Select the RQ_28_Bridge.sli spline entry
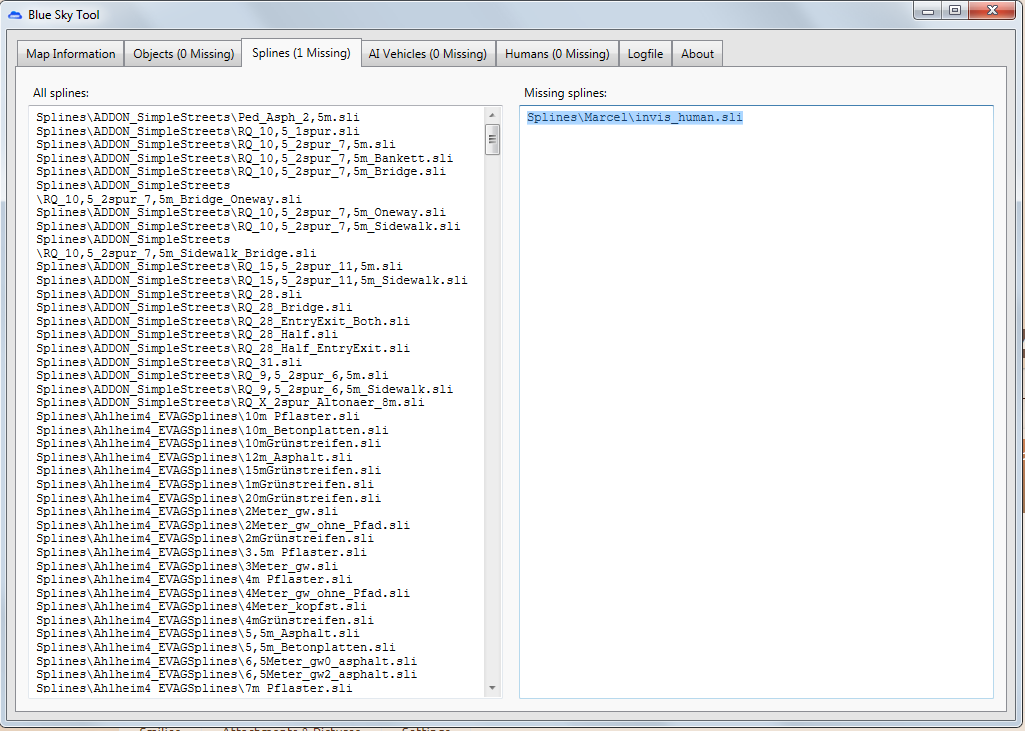The width and height of the screenshot is (1025, 731). coord(194,308)
